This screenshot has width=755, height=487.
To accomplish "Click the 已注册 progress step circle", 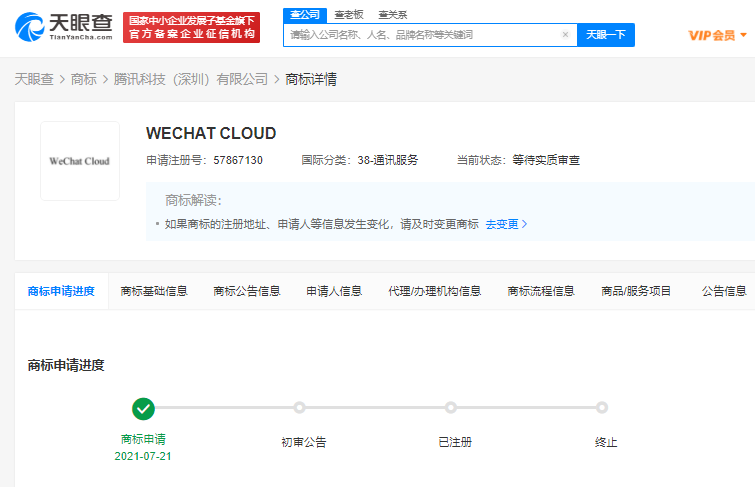I will coord(451,408).
